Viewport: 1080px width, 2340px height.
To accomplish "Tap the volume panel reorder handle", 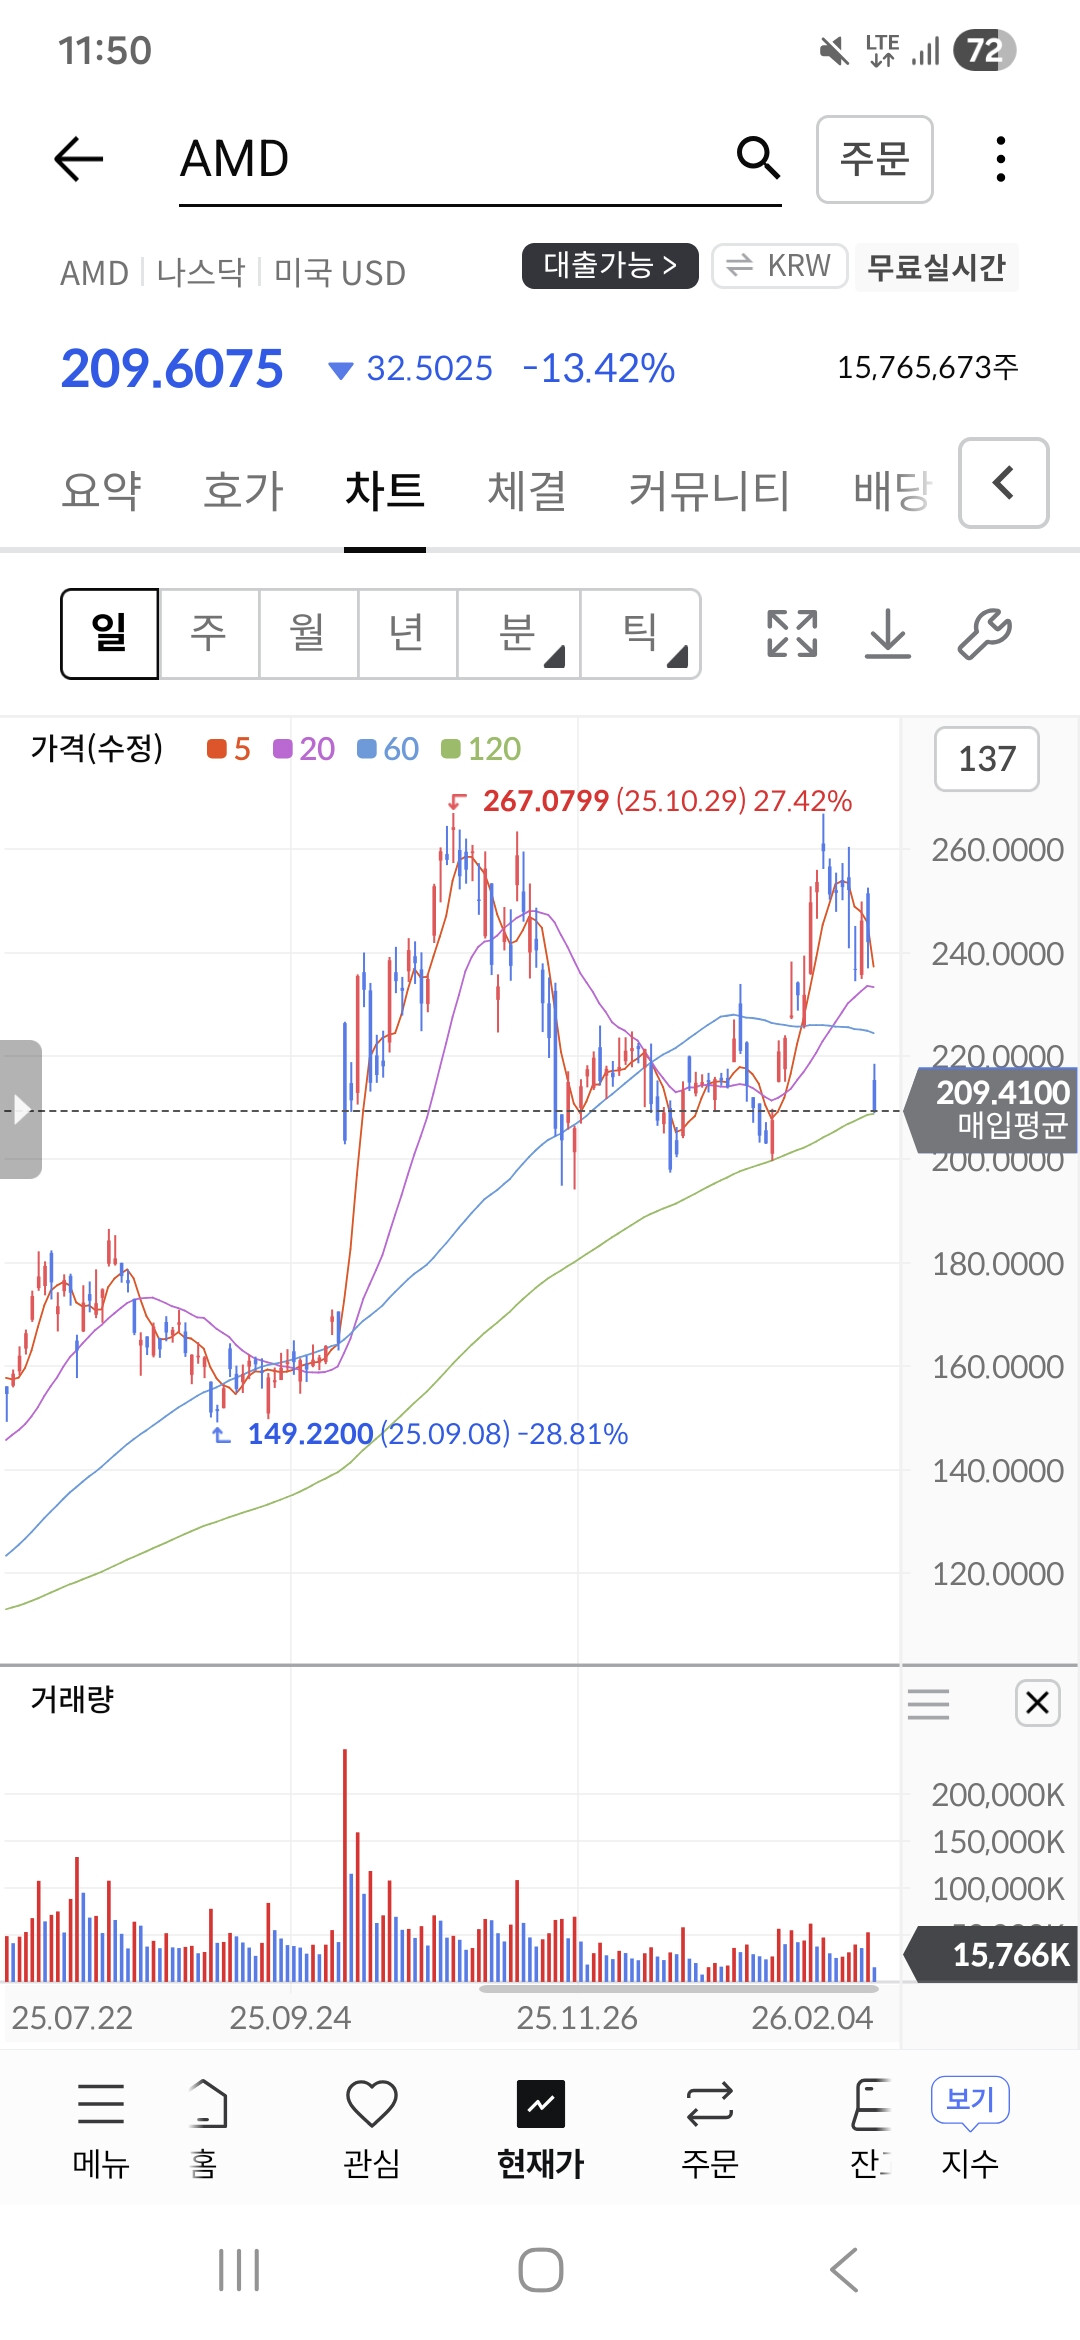I will click(x=928, y=1703).
